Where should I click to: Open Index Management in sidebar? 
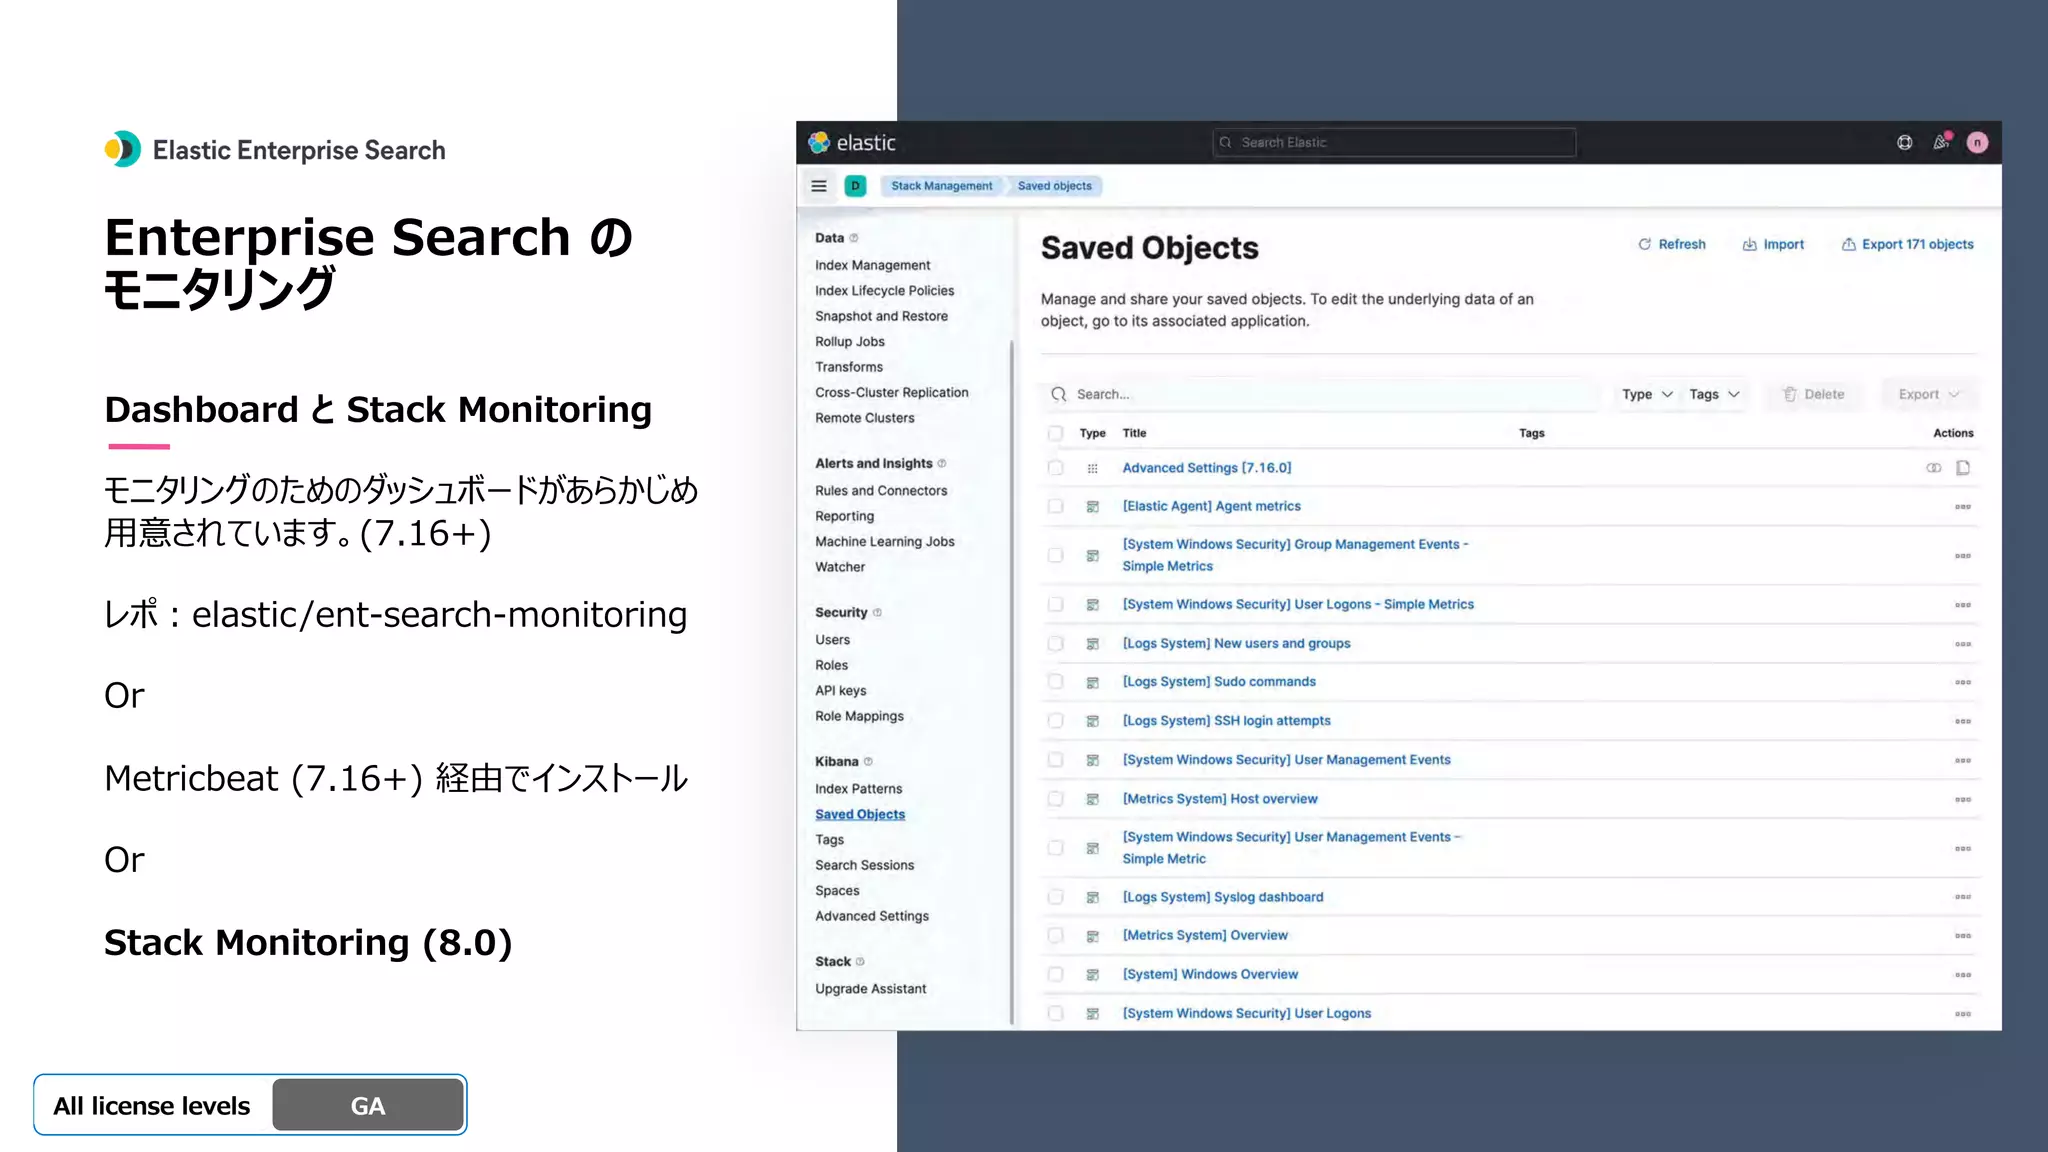[x=872, y=265]
